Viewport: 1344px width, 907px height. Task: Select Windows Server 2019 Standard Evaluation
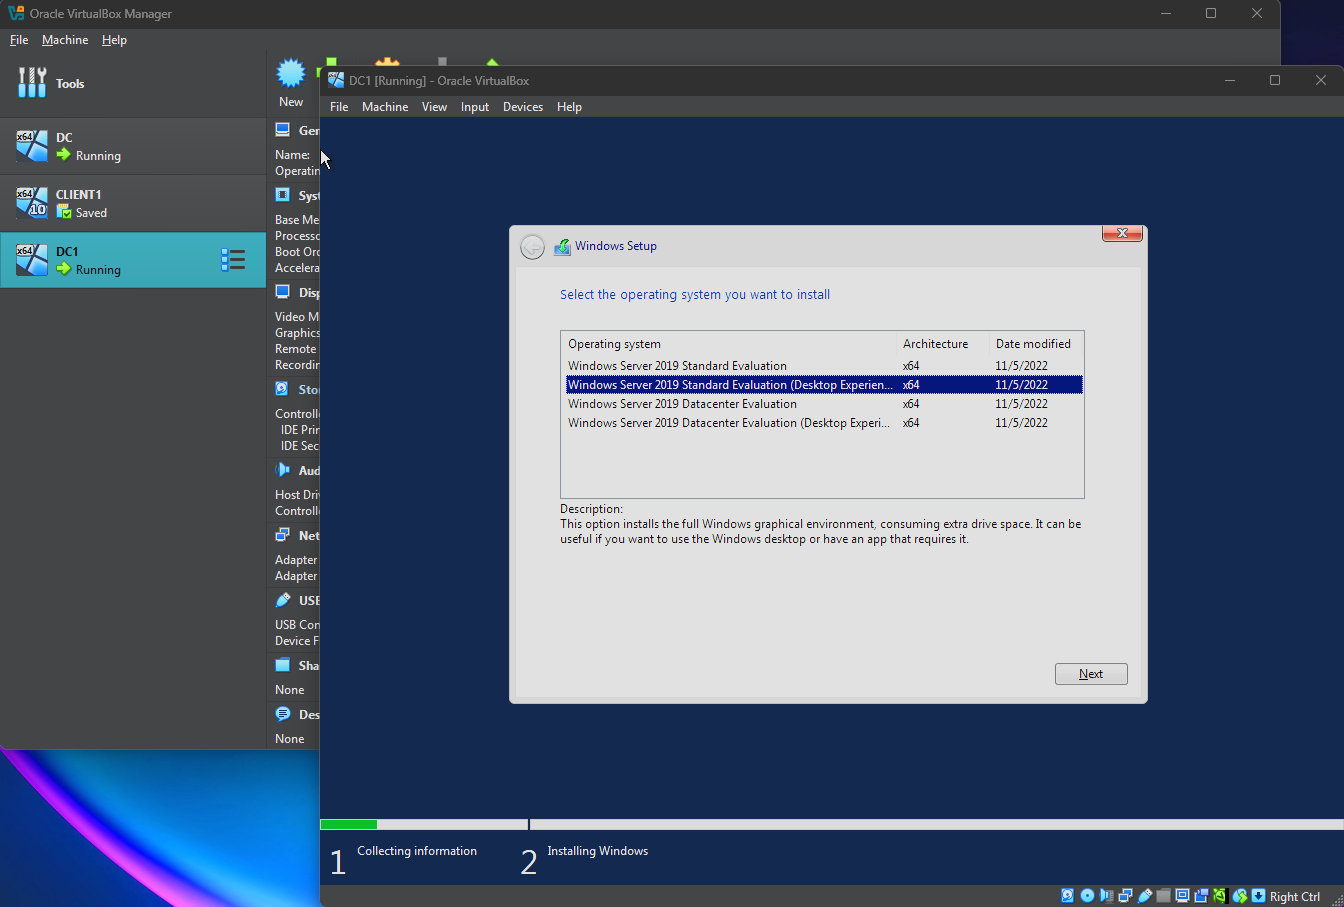pos(822,366)
